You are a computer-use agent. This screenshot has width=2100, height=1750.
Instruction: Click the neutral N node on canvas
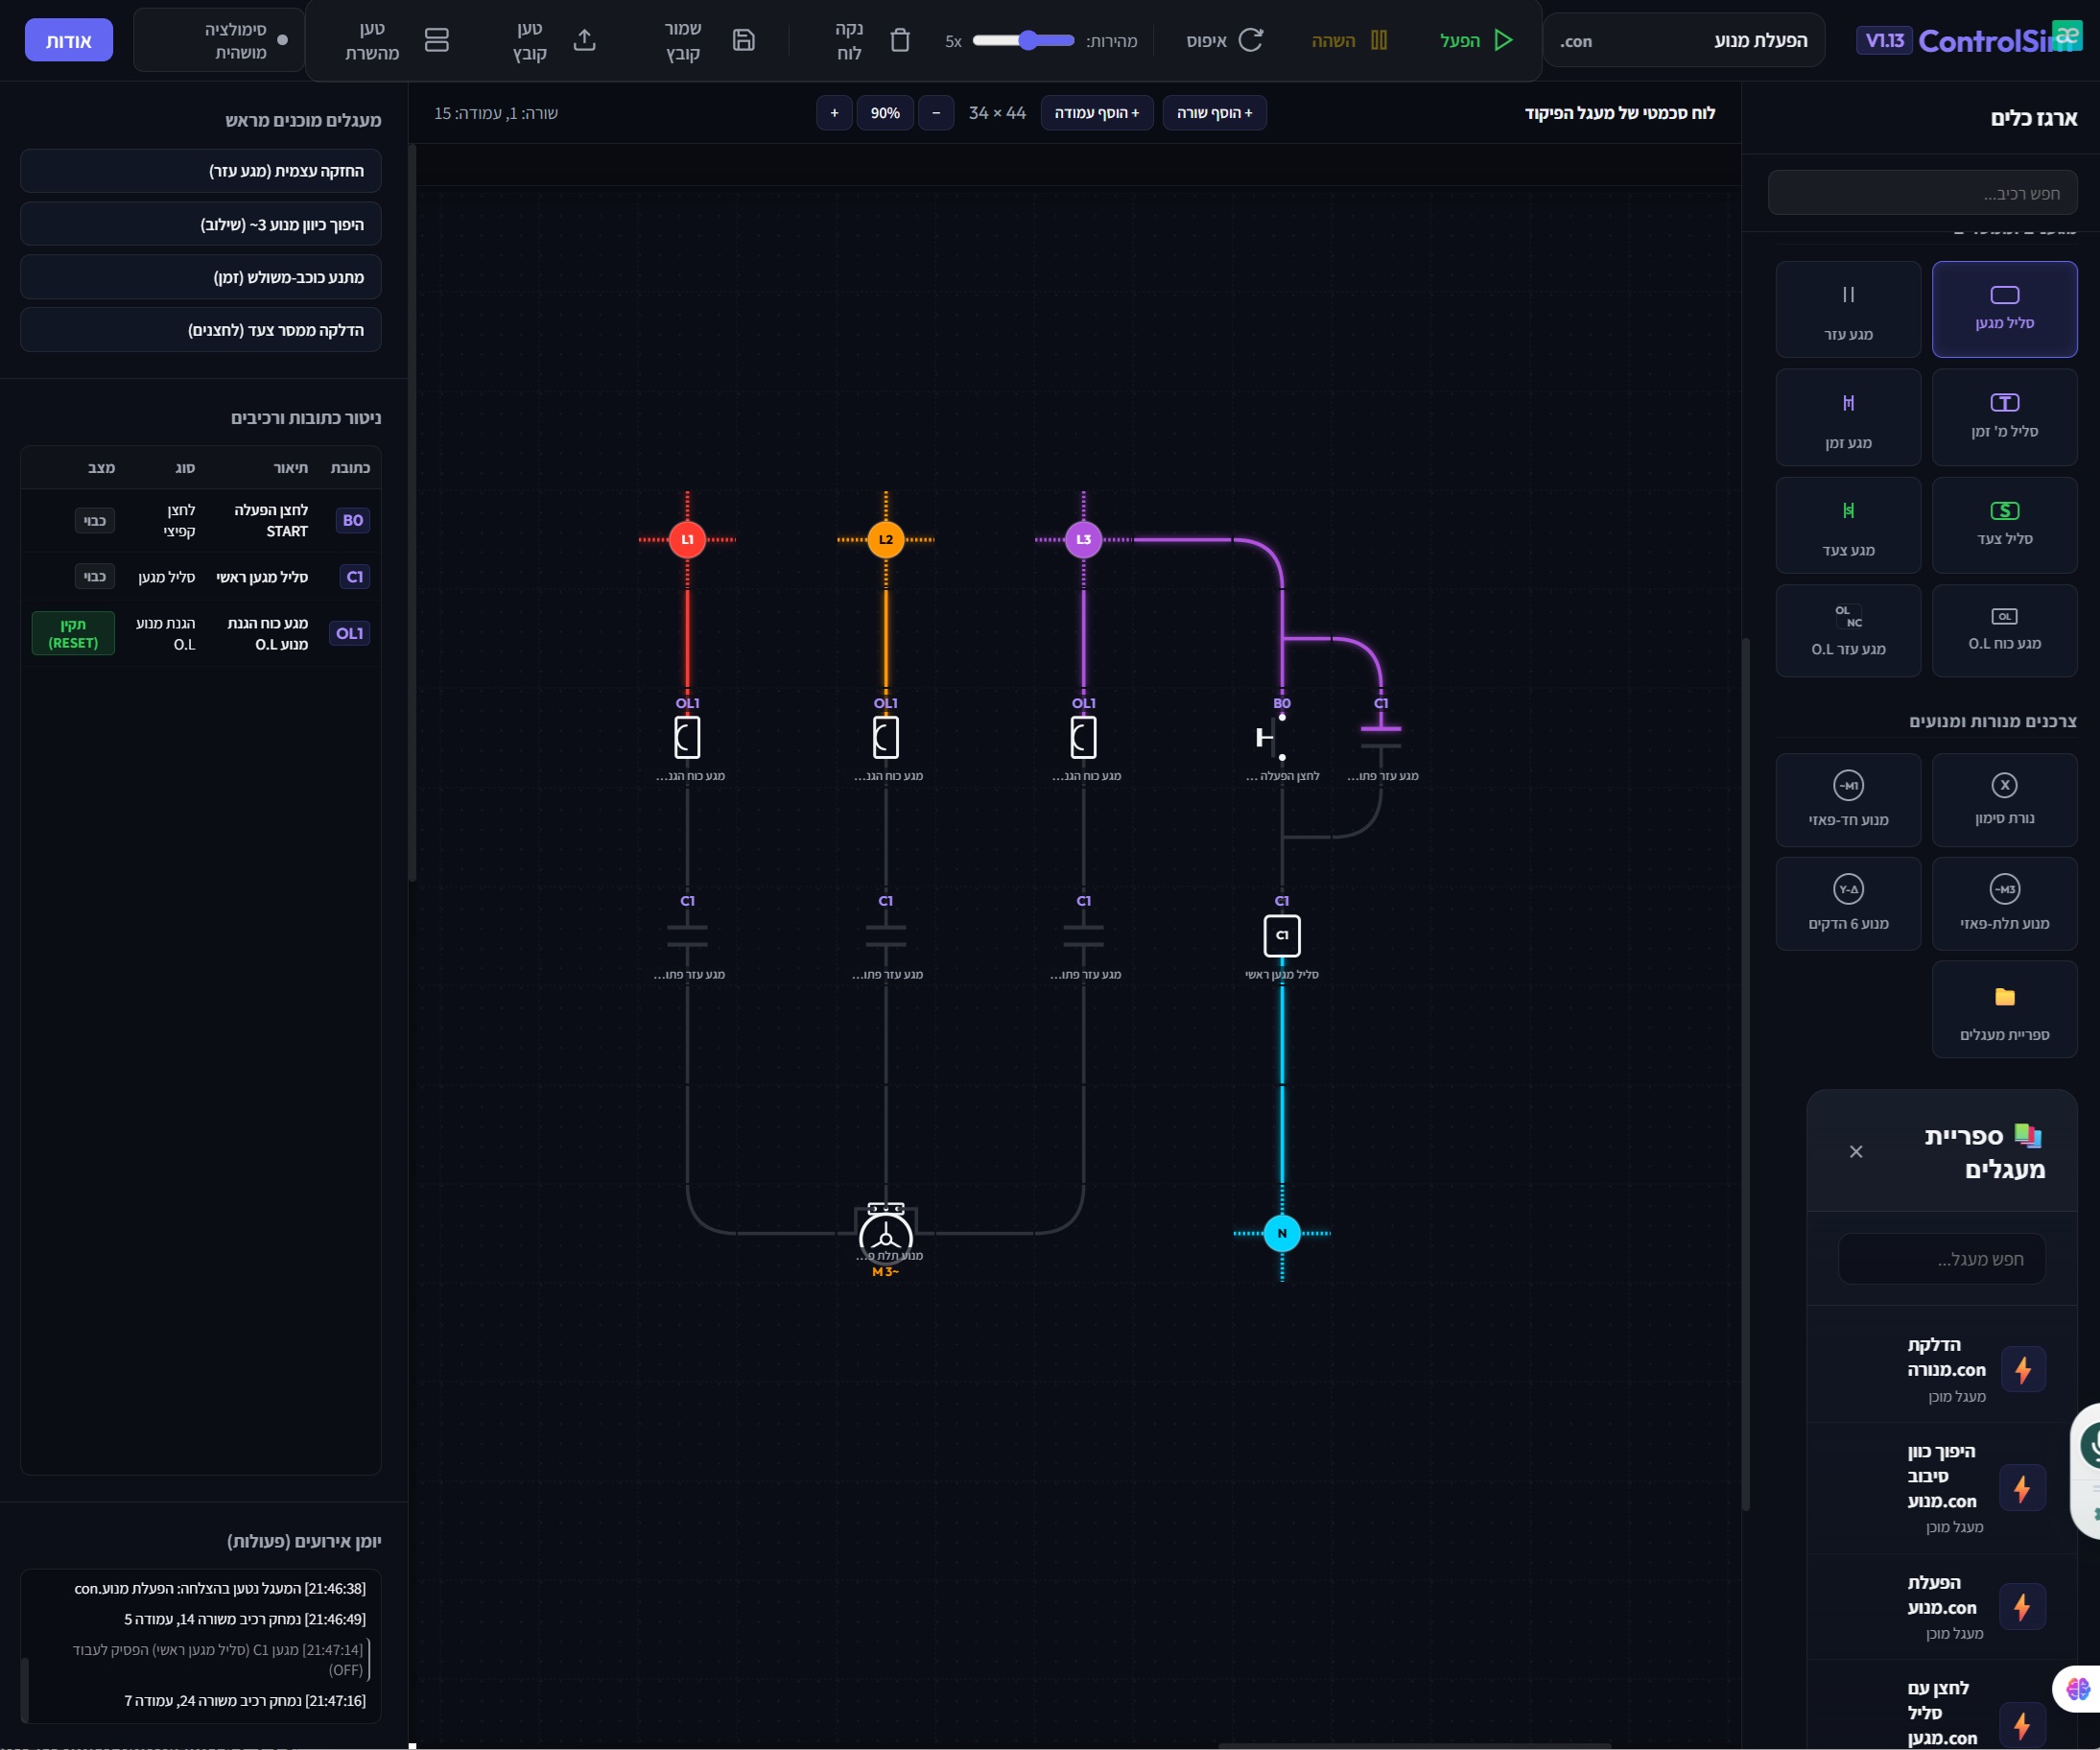click(x=1282, y=1233)
